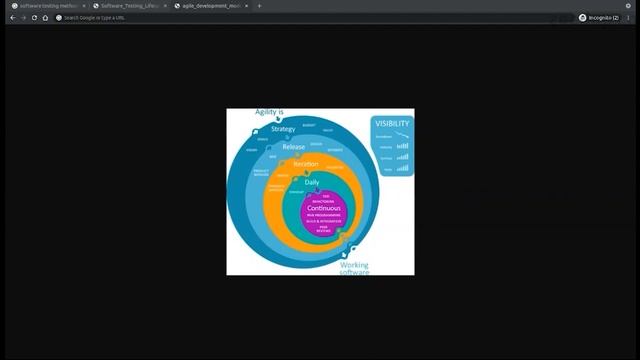Close the Software_Testing_Life tab
The height and width of the screenshot is (360, 640).
pyautogui.click(x=165, y=6)
